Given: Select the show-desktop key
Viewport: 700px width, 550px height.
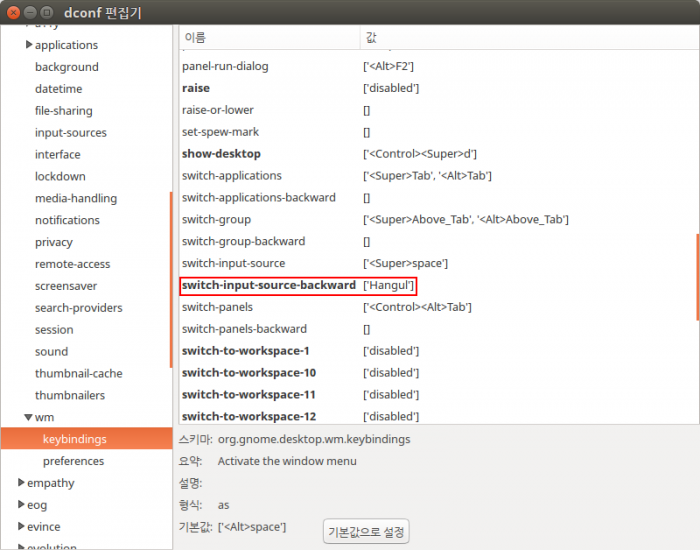Looking at the screenshot, I should (x=221, y=154).
